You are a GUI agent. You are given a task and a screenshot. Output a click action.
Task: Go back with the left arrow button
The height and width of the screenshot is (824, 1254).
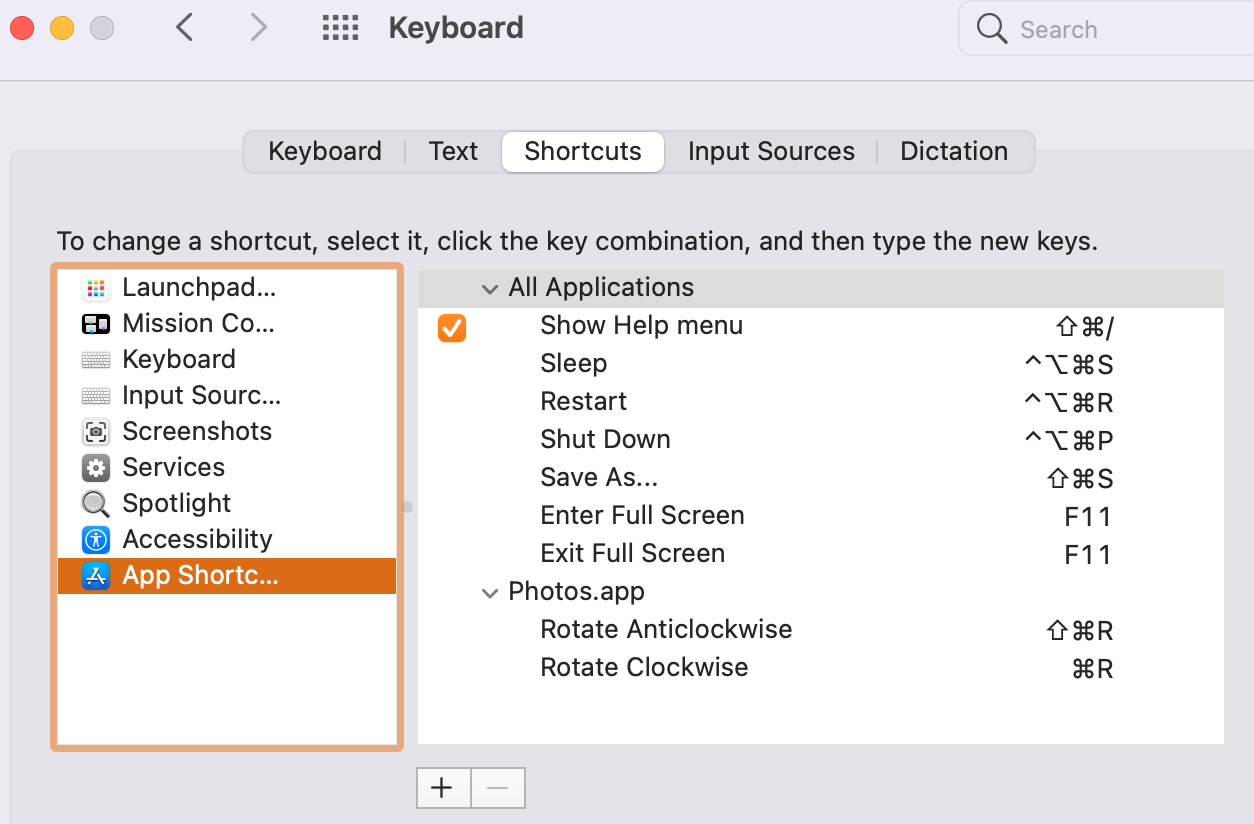(x=184, y=28)
